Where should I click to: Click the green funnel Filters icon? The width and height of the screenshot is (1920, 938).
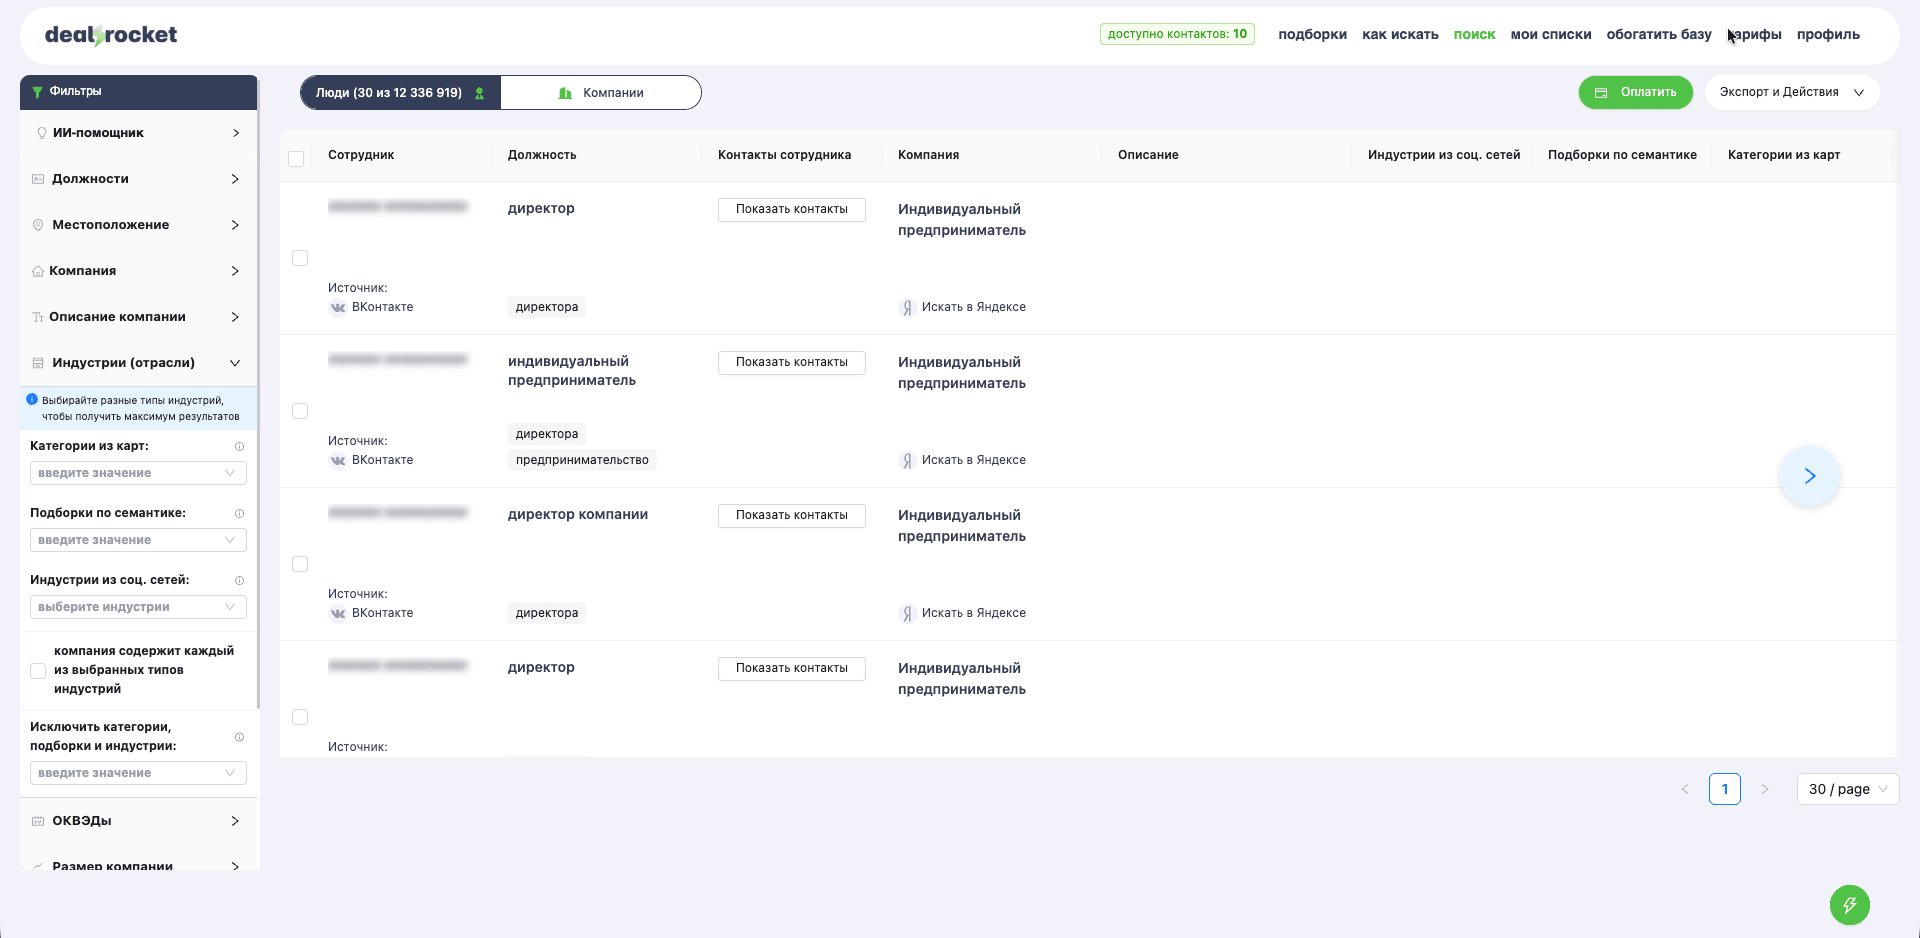tap(37, 92)
